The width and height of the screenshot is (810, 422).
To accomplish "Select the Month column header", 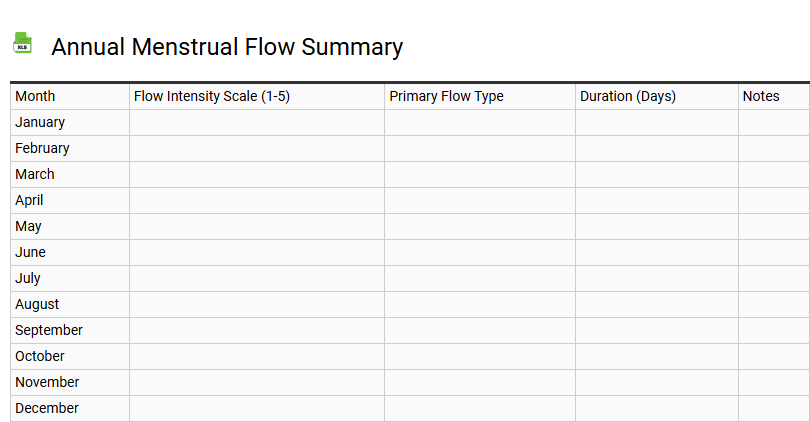I will [x=70, y=96].
